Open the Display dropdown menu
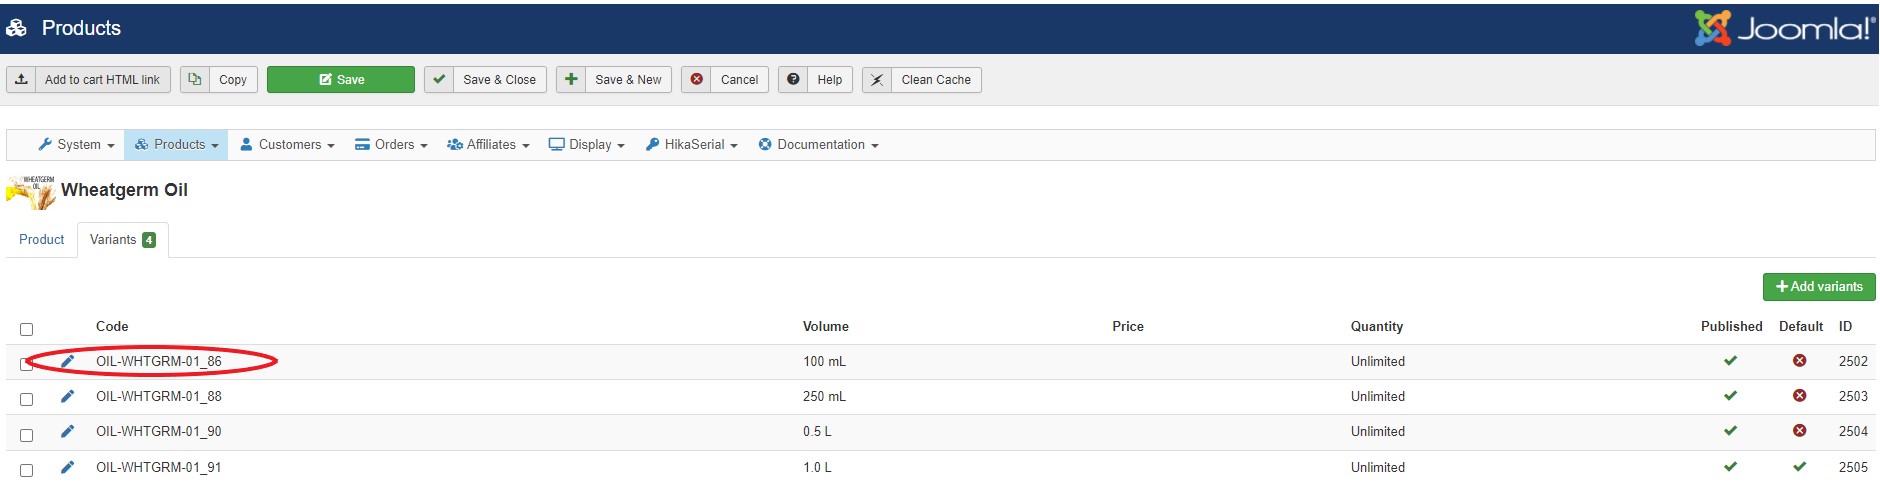 click(587, 145)
